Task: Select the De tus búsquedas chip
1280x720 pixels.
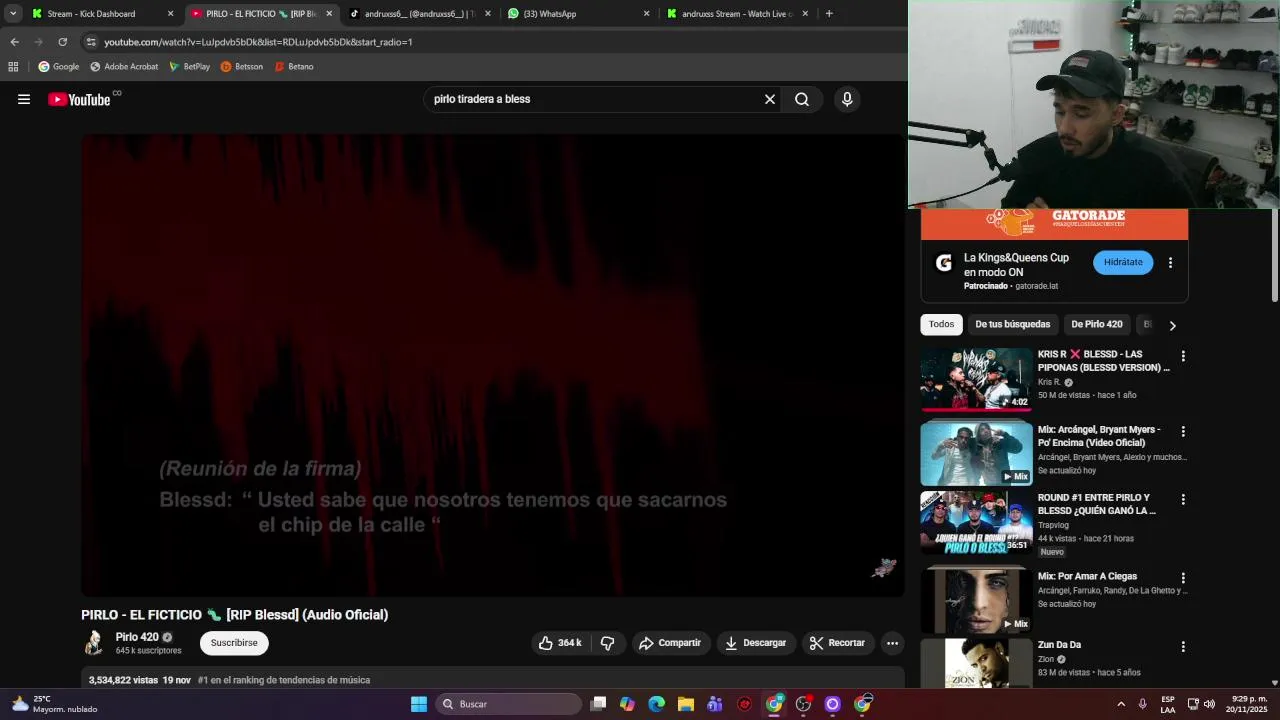Action: pyautogui.click(x=1012, y=324)
